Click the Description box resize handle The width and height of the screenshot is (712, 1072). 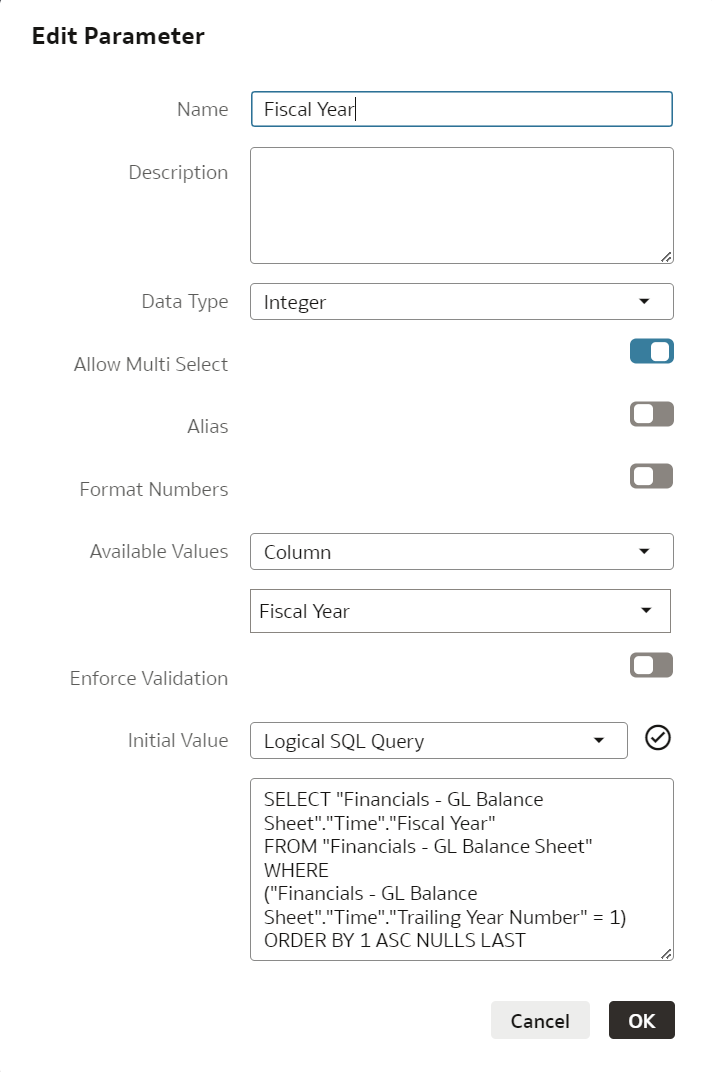point(666,257)
